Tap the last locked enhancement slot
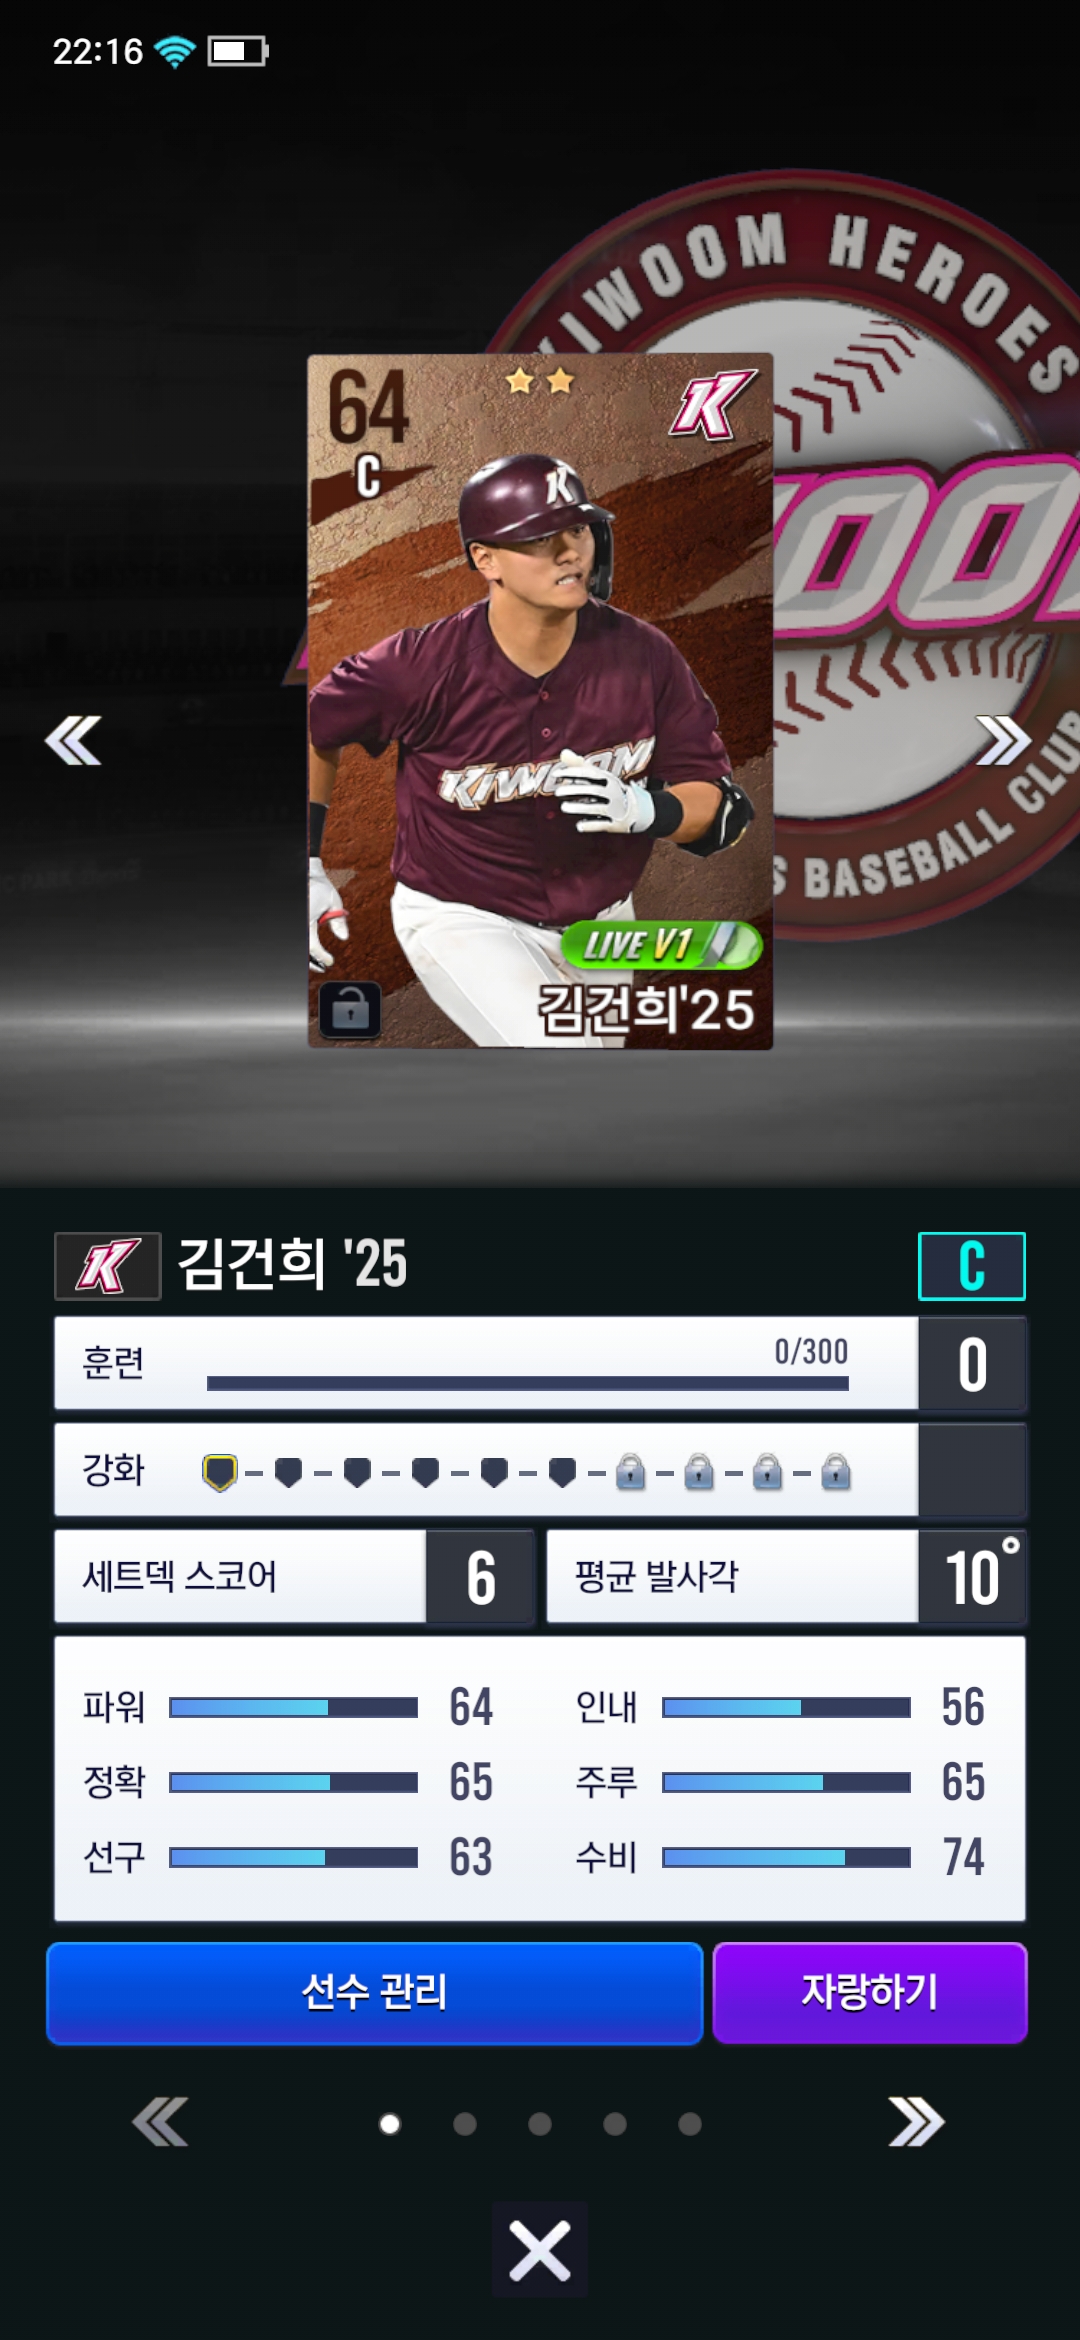This screenshot has width=1080, height=2340. 836,1472
